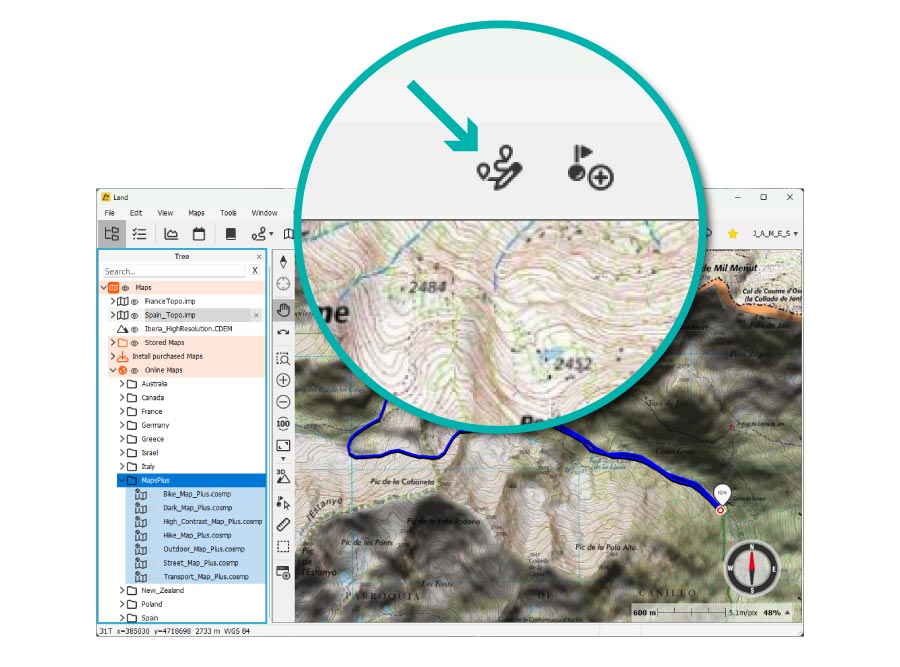Toggle the data tree panel toolbar icon
The width and height of the screenshot is (900, 667).
click(x=111, y=234)
